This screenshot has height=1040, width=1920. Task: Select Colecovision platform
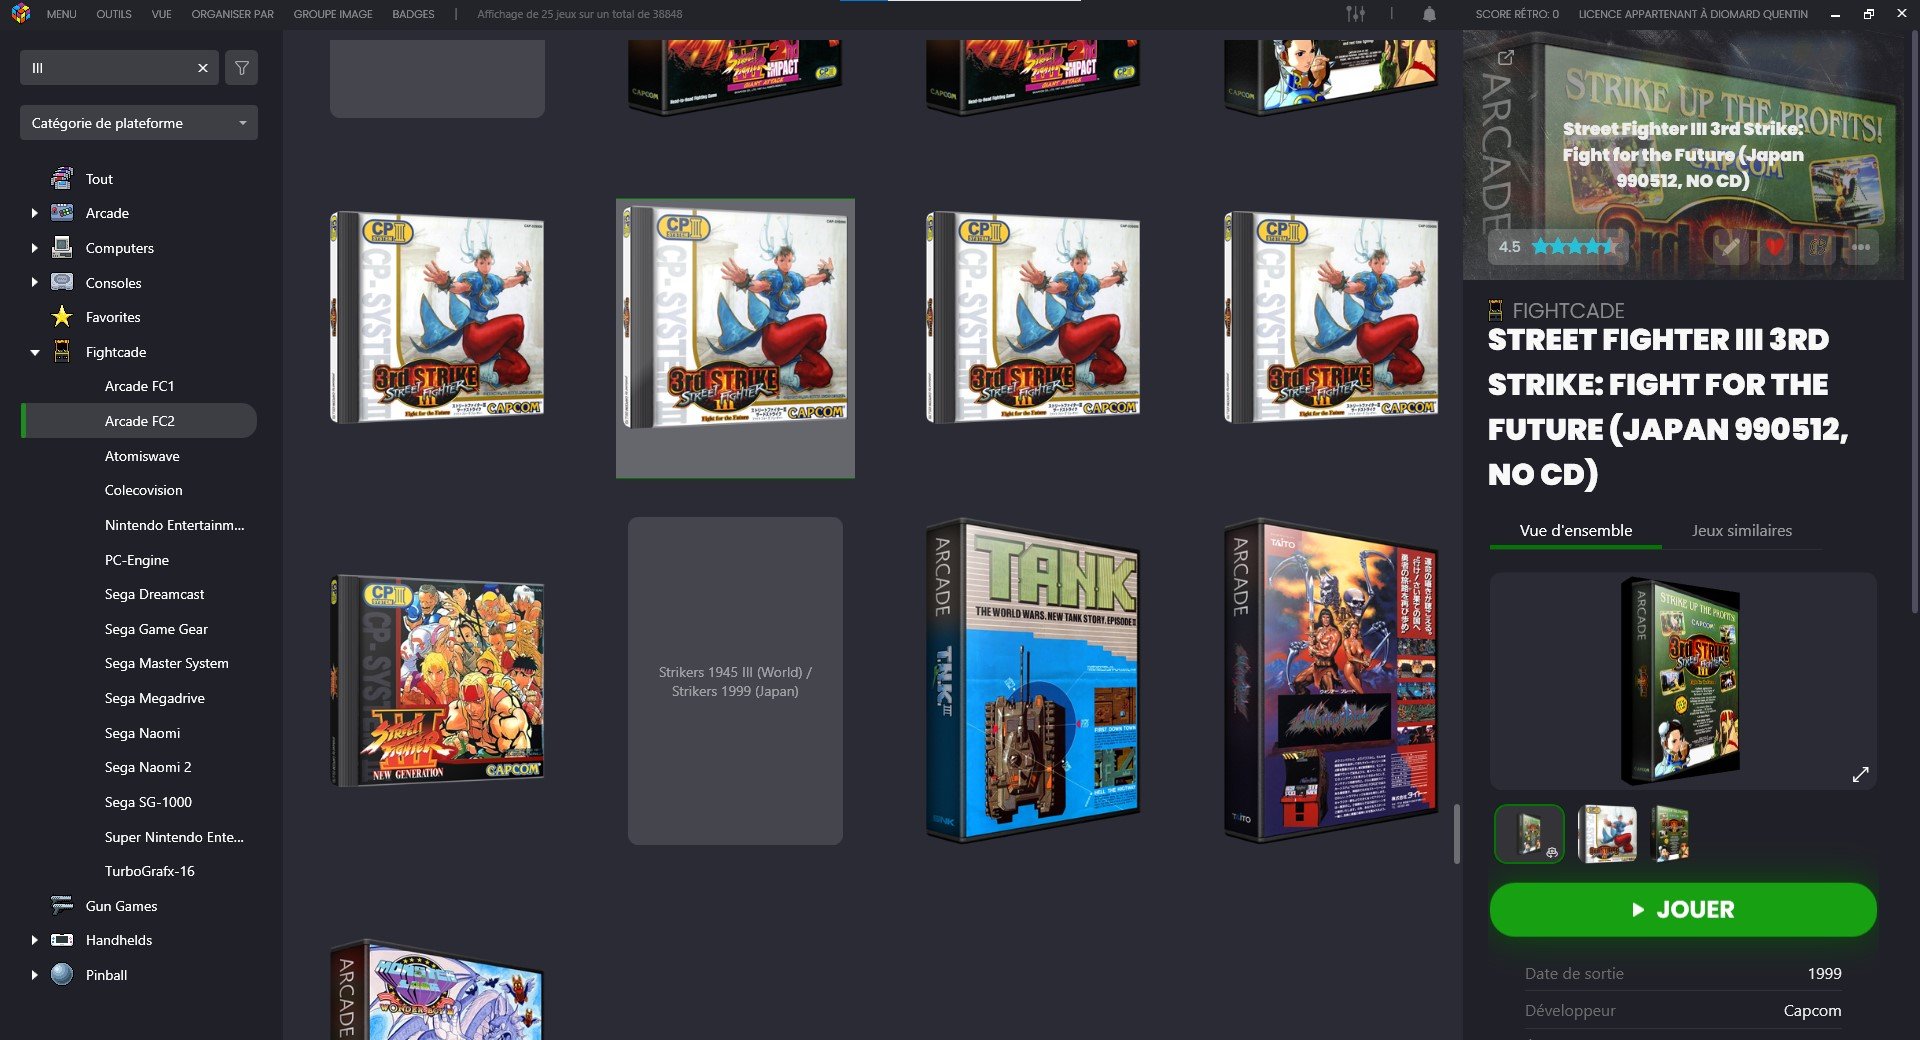point(143,490)
